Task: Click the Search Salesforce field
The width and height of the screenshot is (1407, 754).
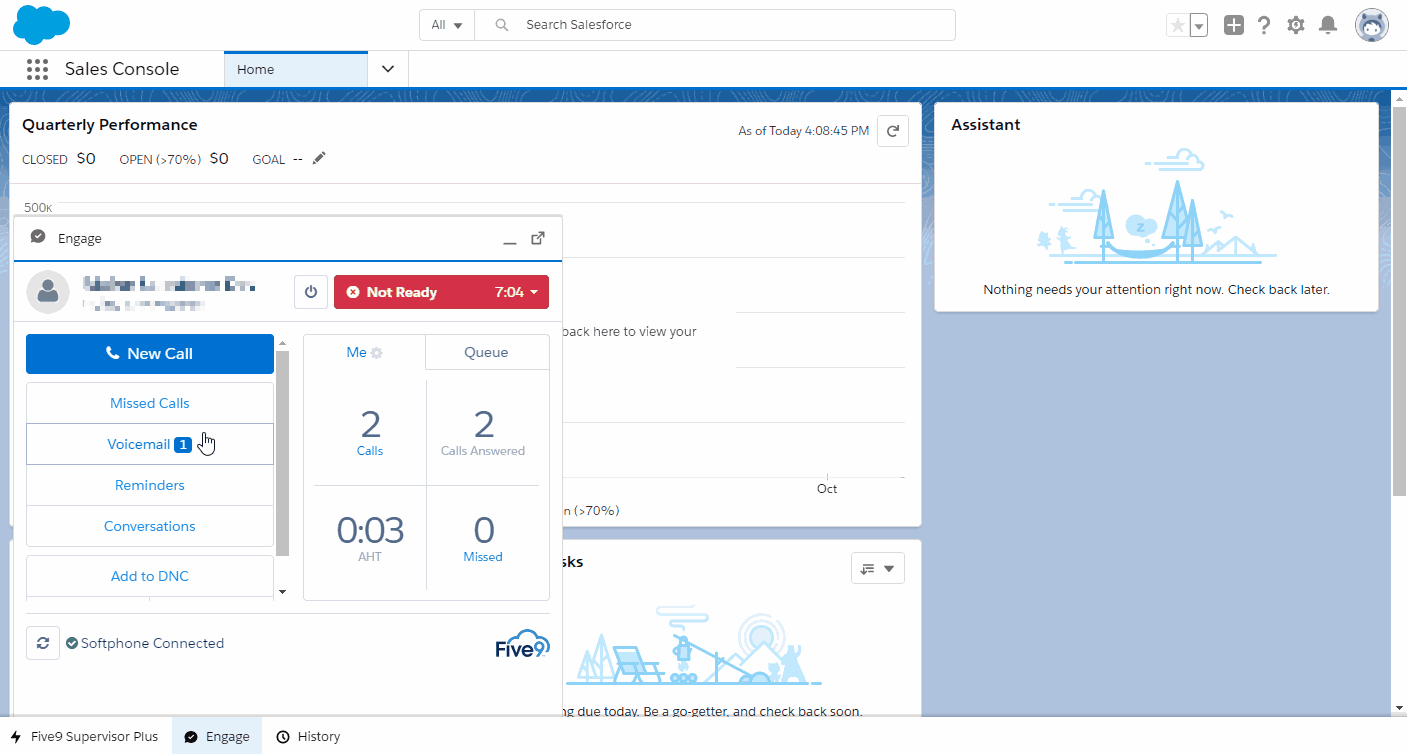Action: 715,25
